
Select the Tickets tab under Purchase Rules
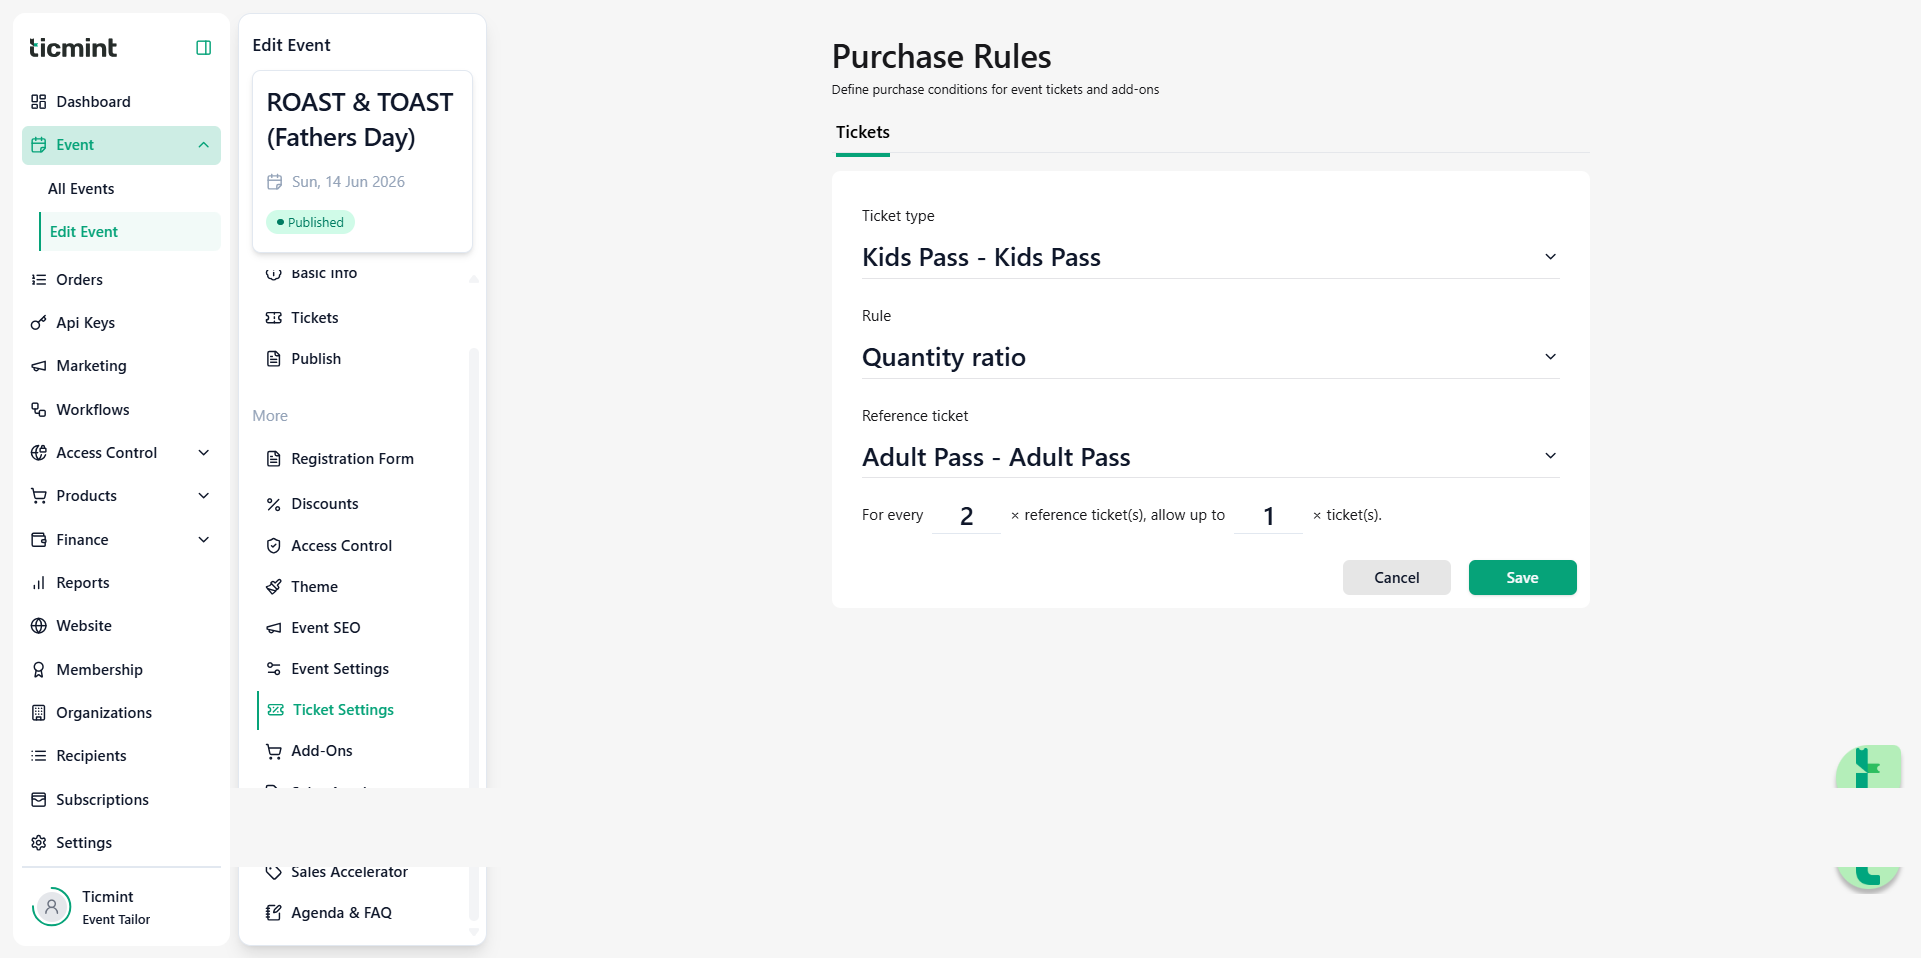pyautogui.click(x=862, y=132)
